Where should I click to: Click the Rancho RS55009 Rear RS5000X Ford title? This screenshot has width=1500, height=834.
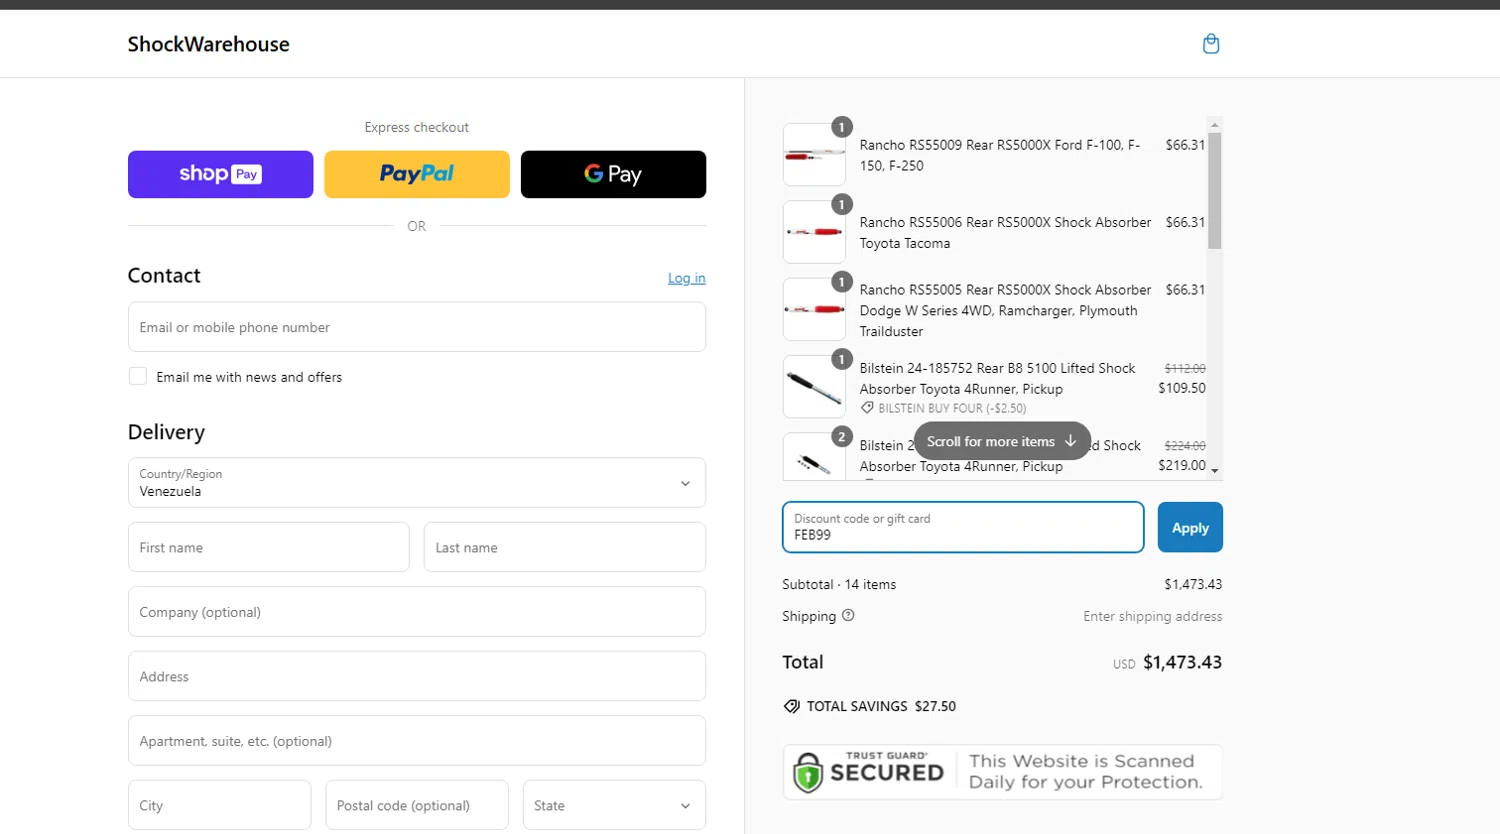[1000, 155]
